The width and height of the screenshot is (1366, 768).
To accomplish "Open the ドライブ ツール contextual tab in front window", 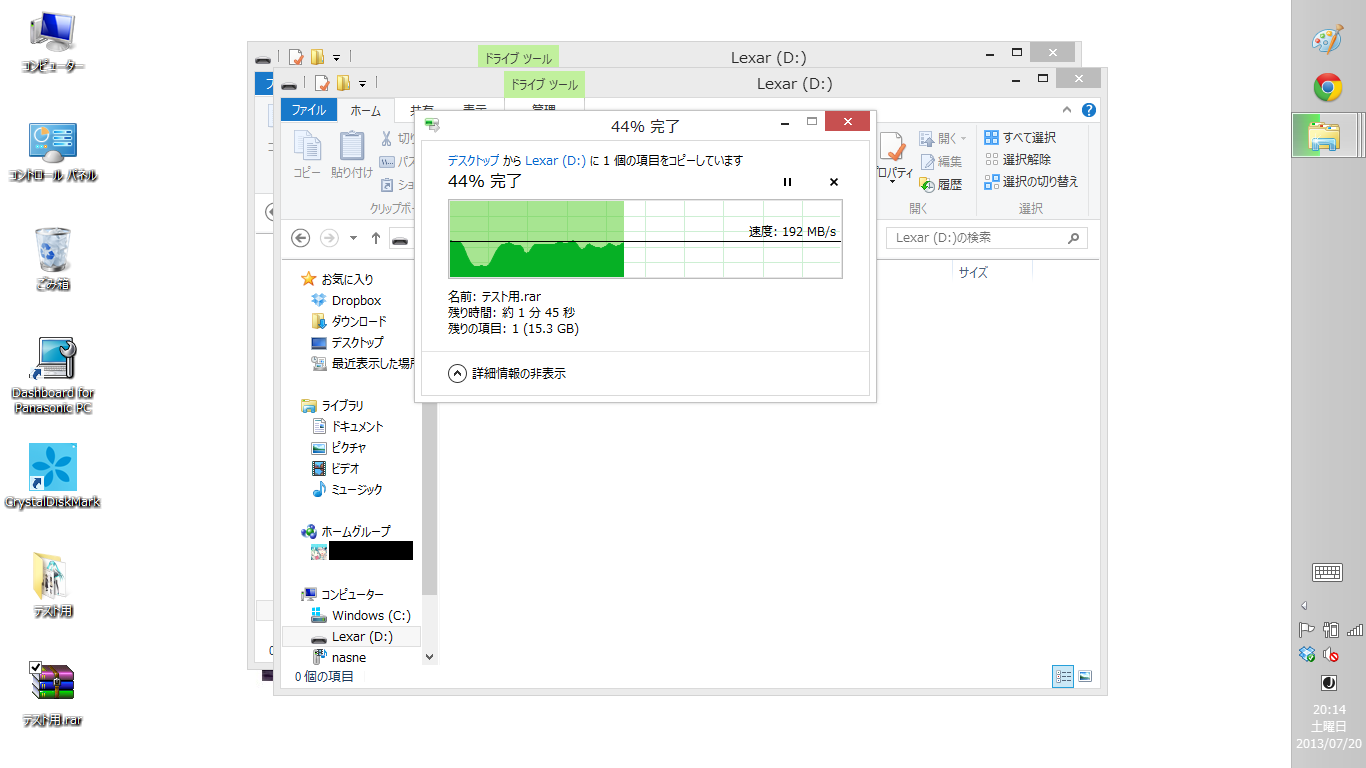I will point(545,85).
